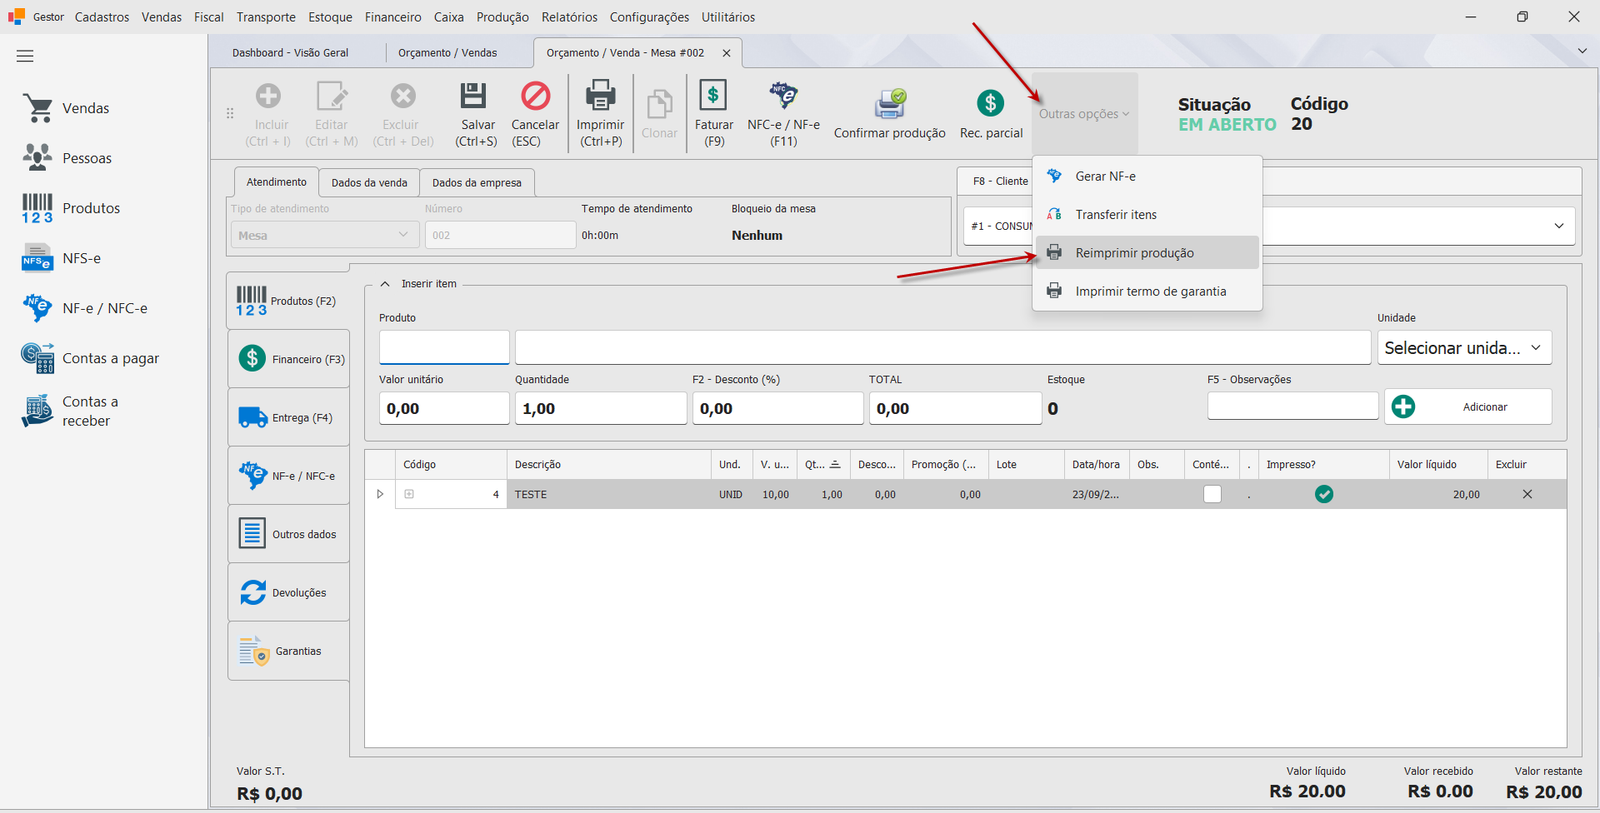
Task: Click the Produto code input field
Action: (x=444, y=348)
